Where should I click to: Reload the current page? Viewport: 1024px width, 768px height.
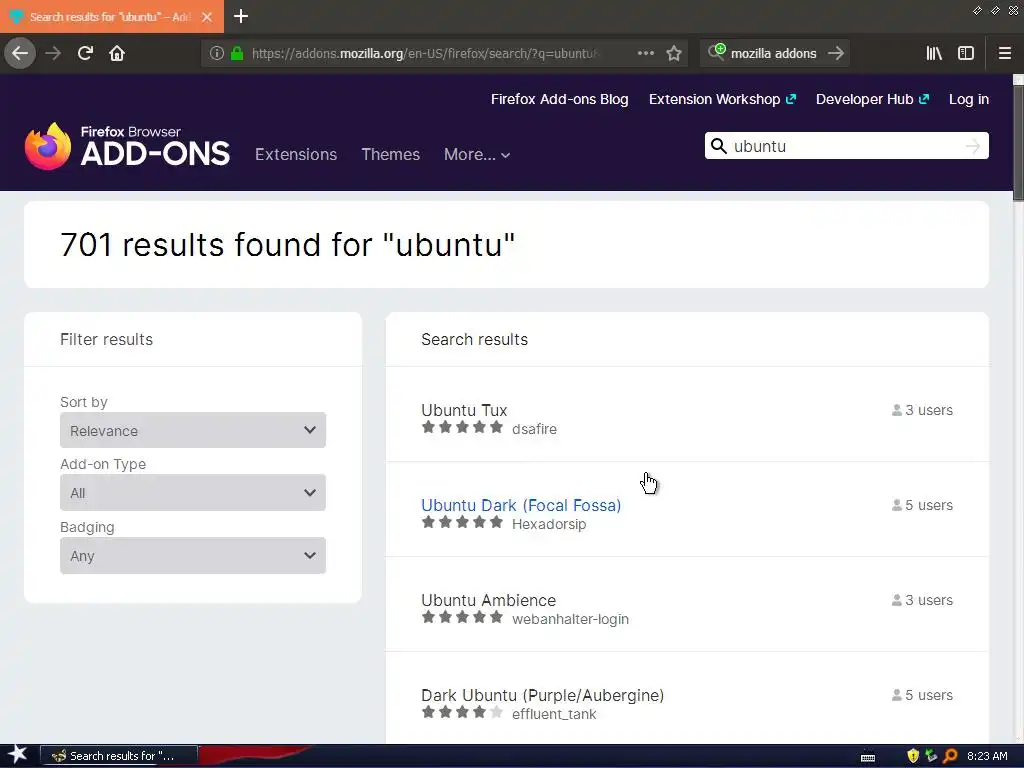point(85,53)
